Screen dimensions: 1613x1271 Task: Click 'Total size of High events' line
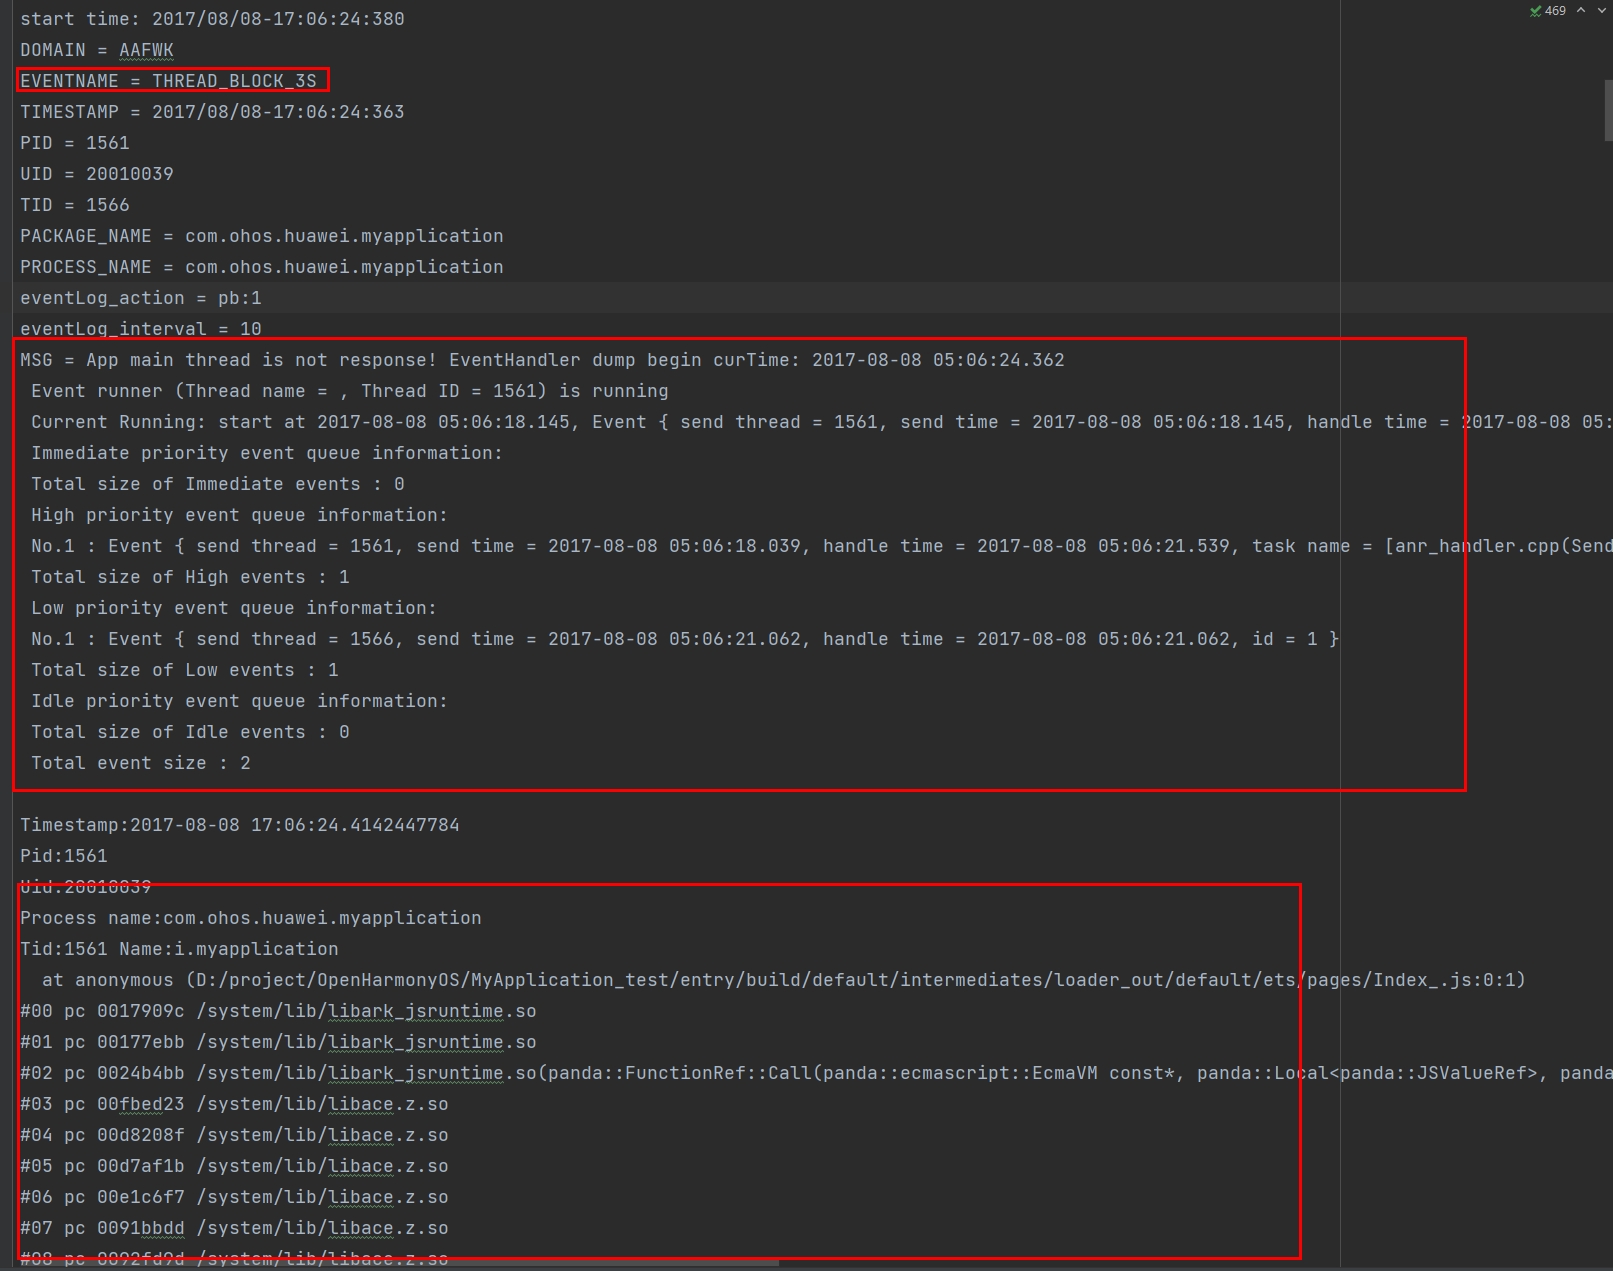(190, 577)
